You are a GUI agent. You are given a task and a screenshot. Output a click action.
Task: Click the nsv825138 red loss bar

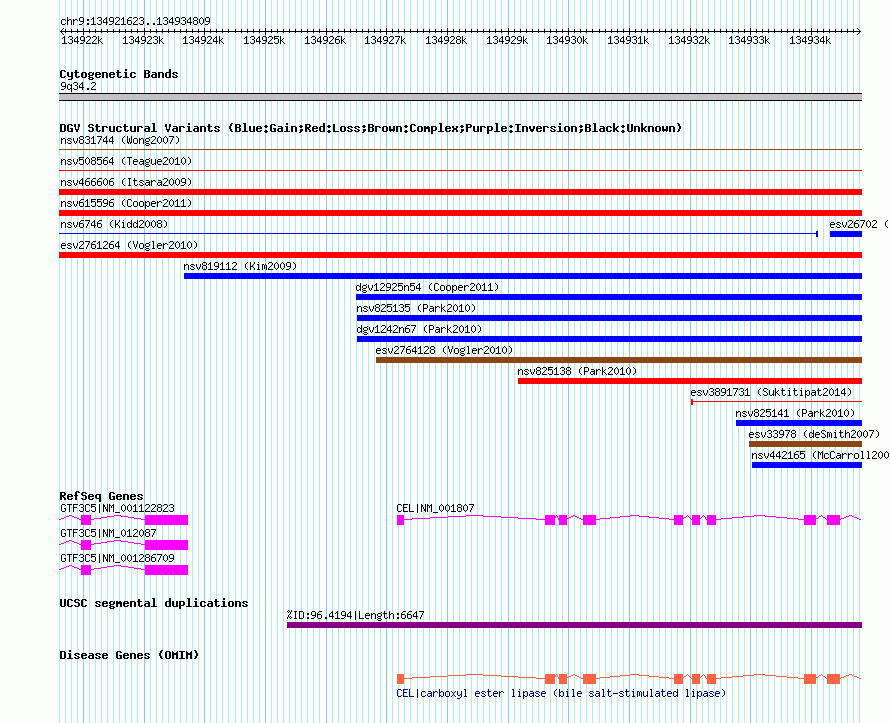690,381
